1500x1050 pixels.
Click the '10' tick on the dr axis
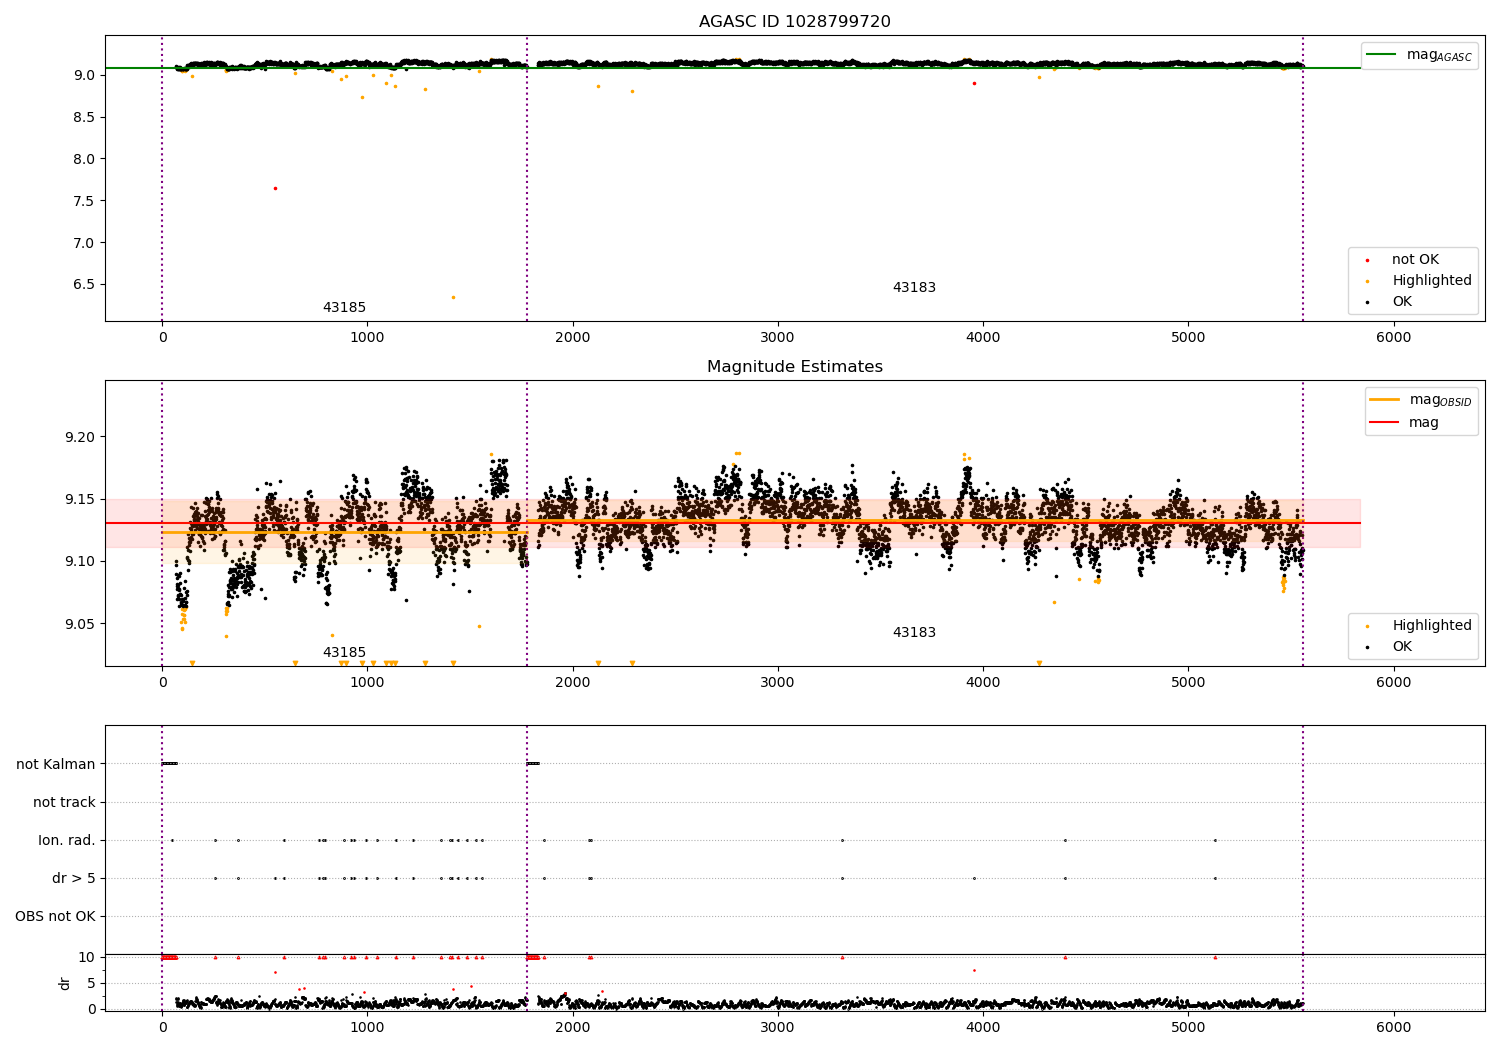[86, 958]
